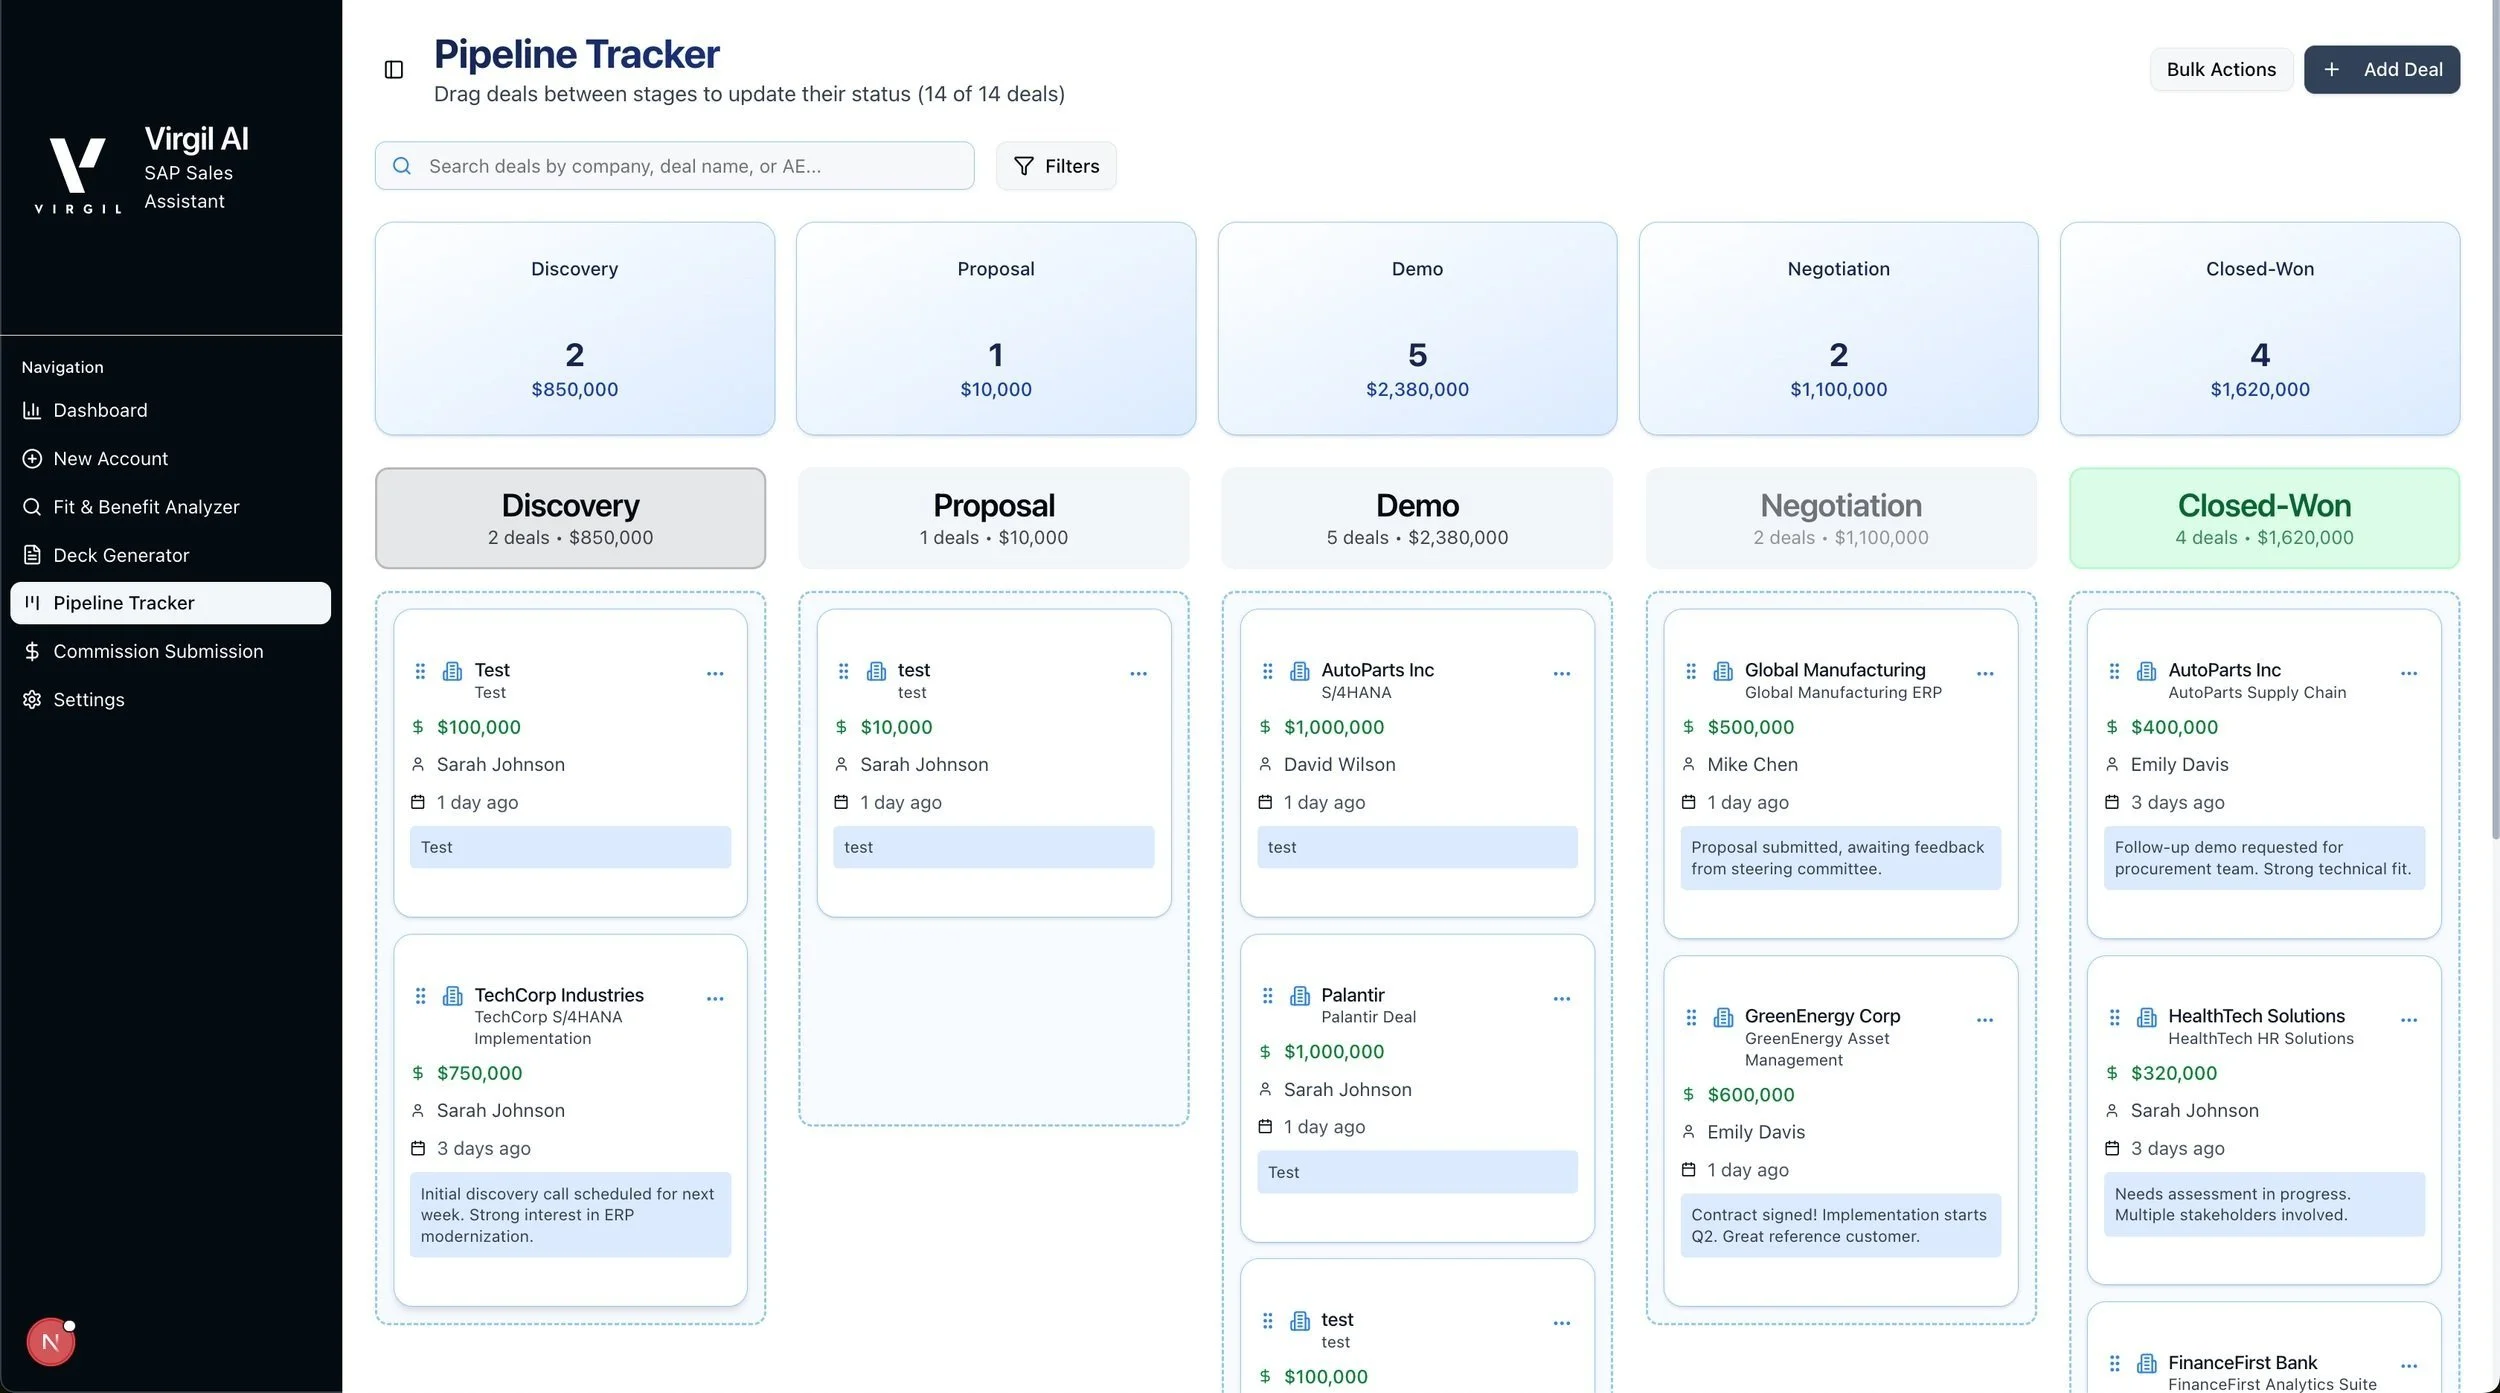Viewport: 2500px width, 1393px height.
Task: Click the drag handle on TechCorp Industries card
Action: (420, 996)
